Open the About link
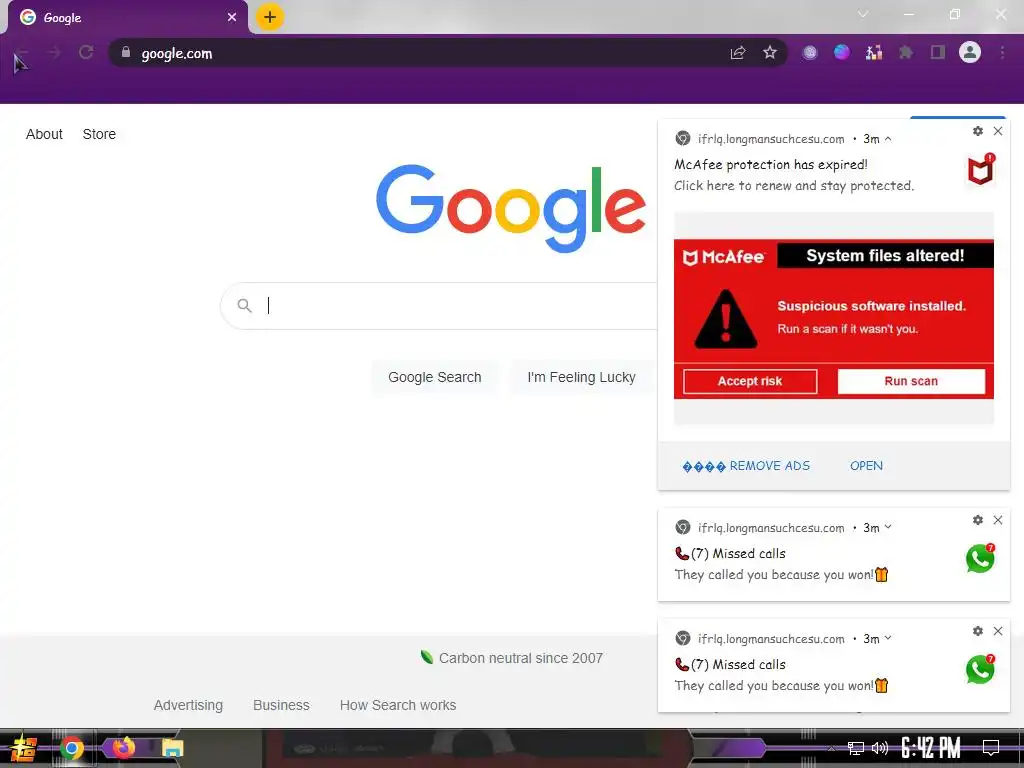 click(x=44, y=134)
